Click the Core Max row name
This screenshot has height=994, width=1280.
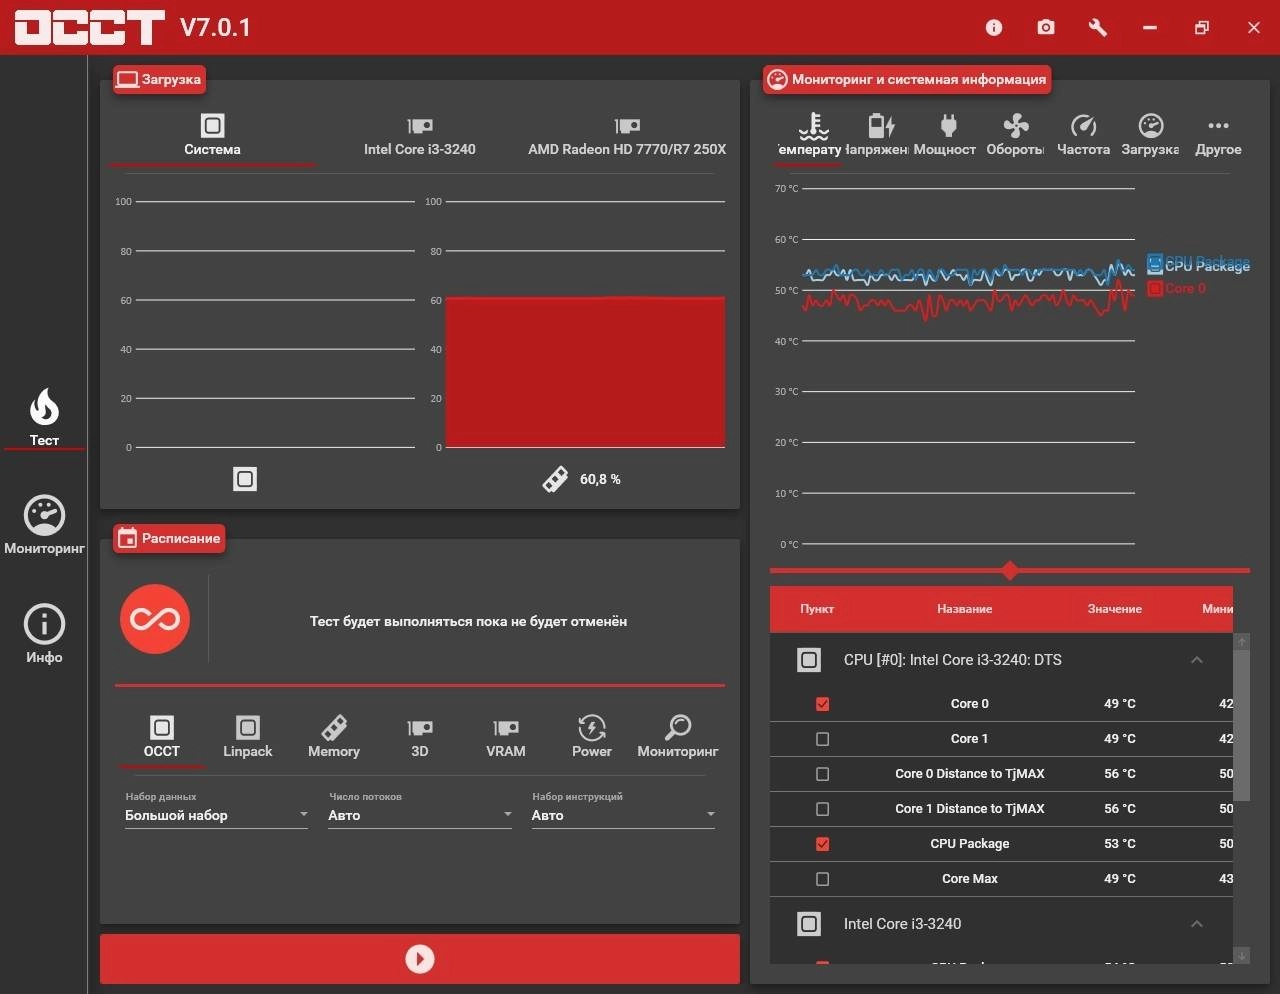coord(970,879)
